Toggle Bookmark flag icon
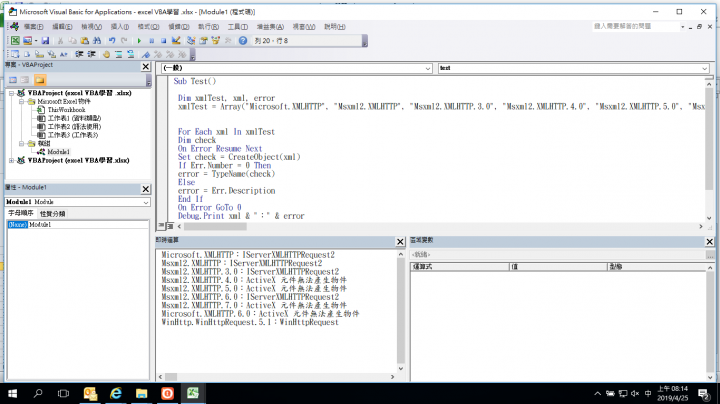720x404 pixels. (x=146, y=54)
